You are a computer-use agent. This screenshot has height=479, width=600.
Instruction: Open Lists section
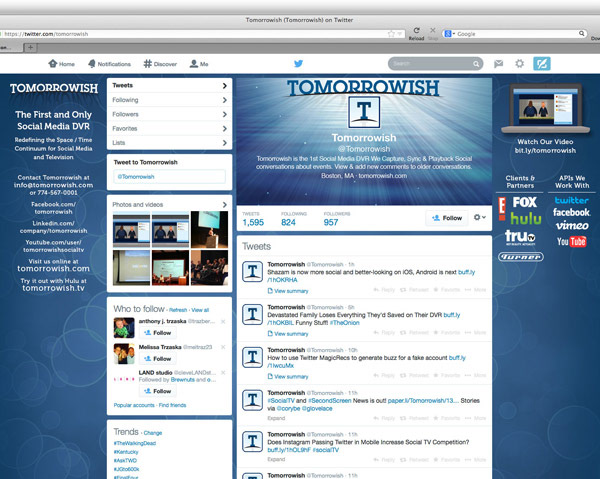170,143
